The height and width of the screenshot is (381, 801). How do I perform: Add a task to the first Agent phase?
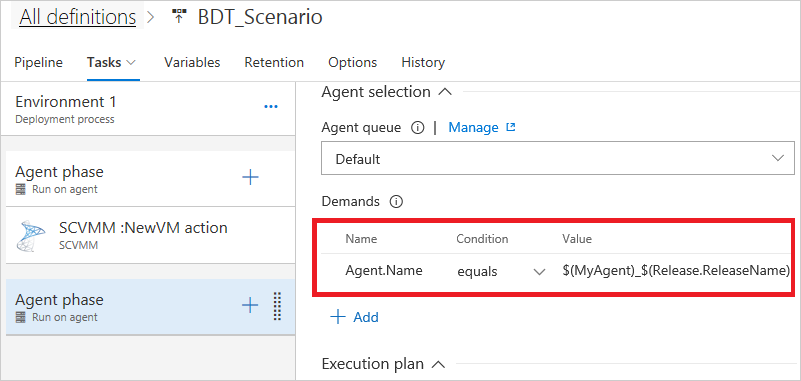250,177
